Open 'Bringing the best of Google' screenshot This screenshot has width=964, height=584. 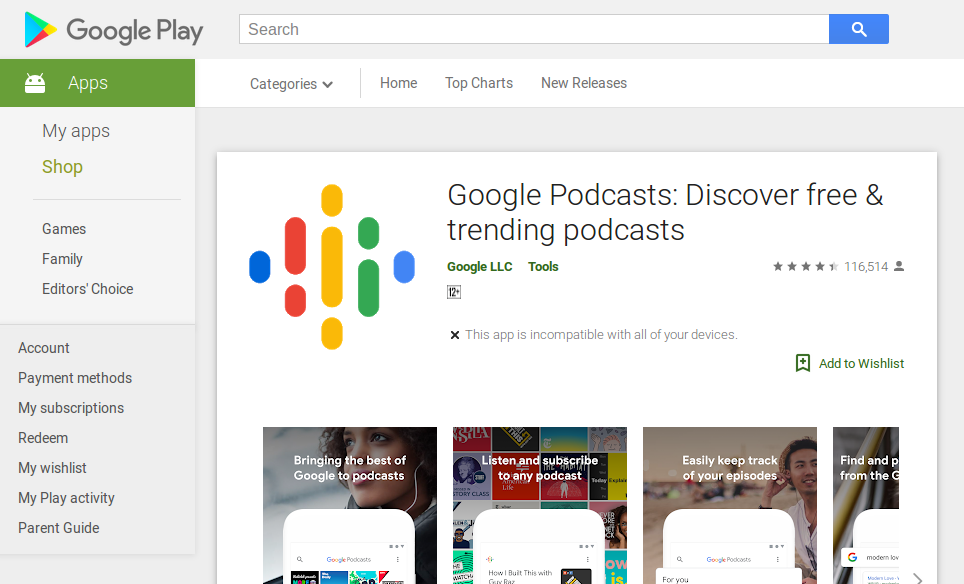[350, 505]
